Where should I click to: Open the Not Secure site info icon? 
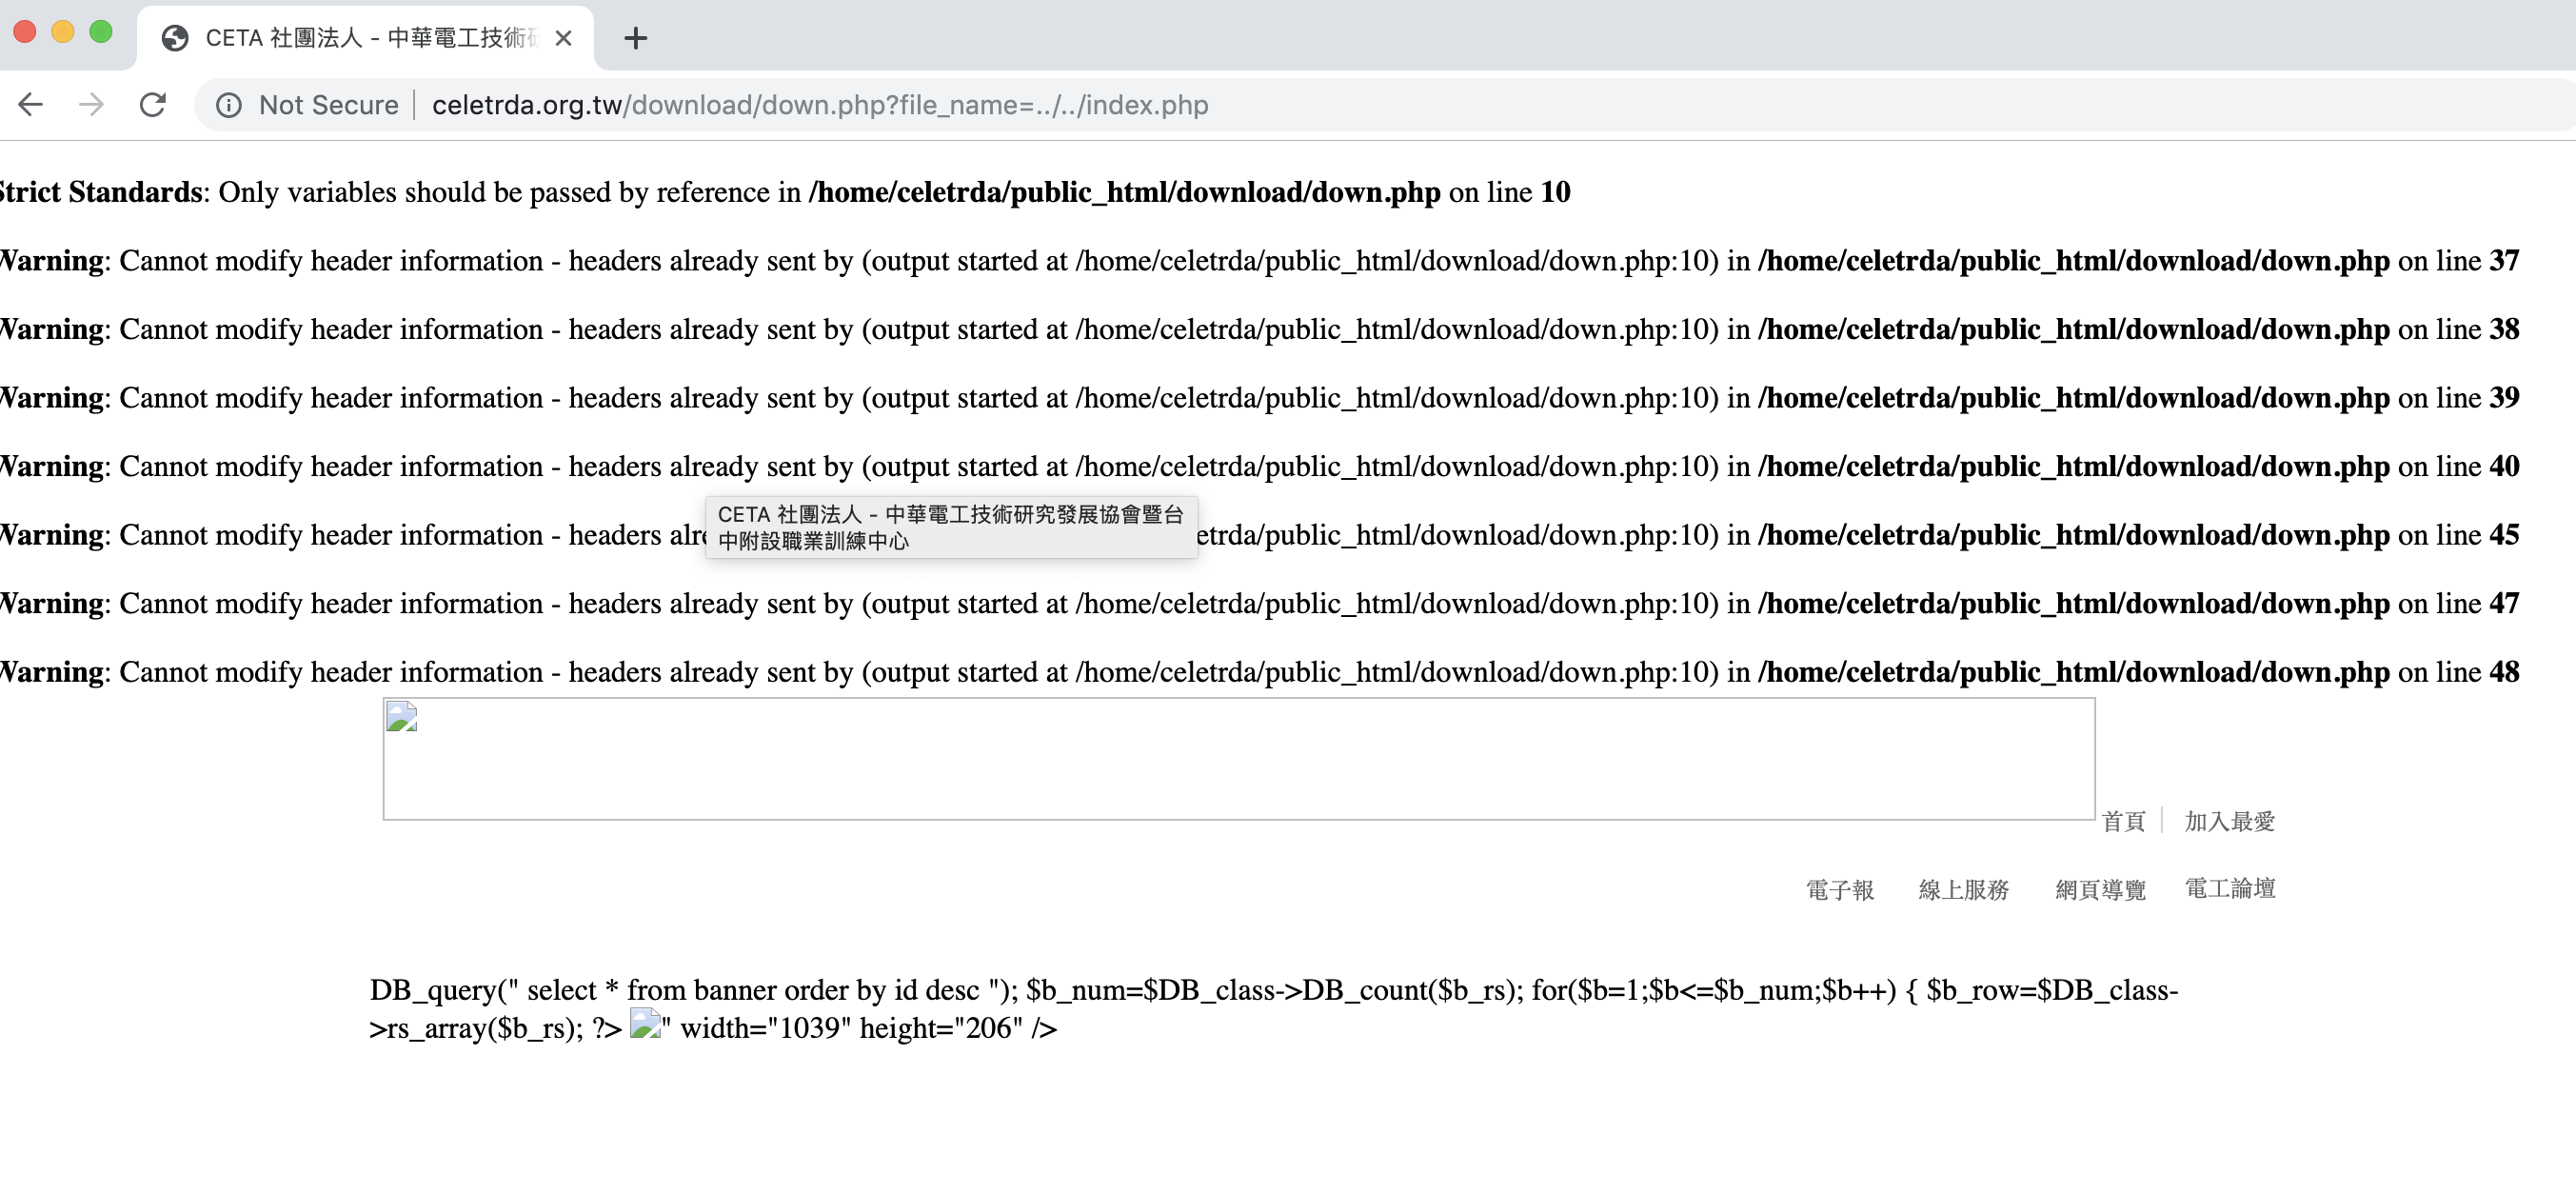click(x=228, y=105)
